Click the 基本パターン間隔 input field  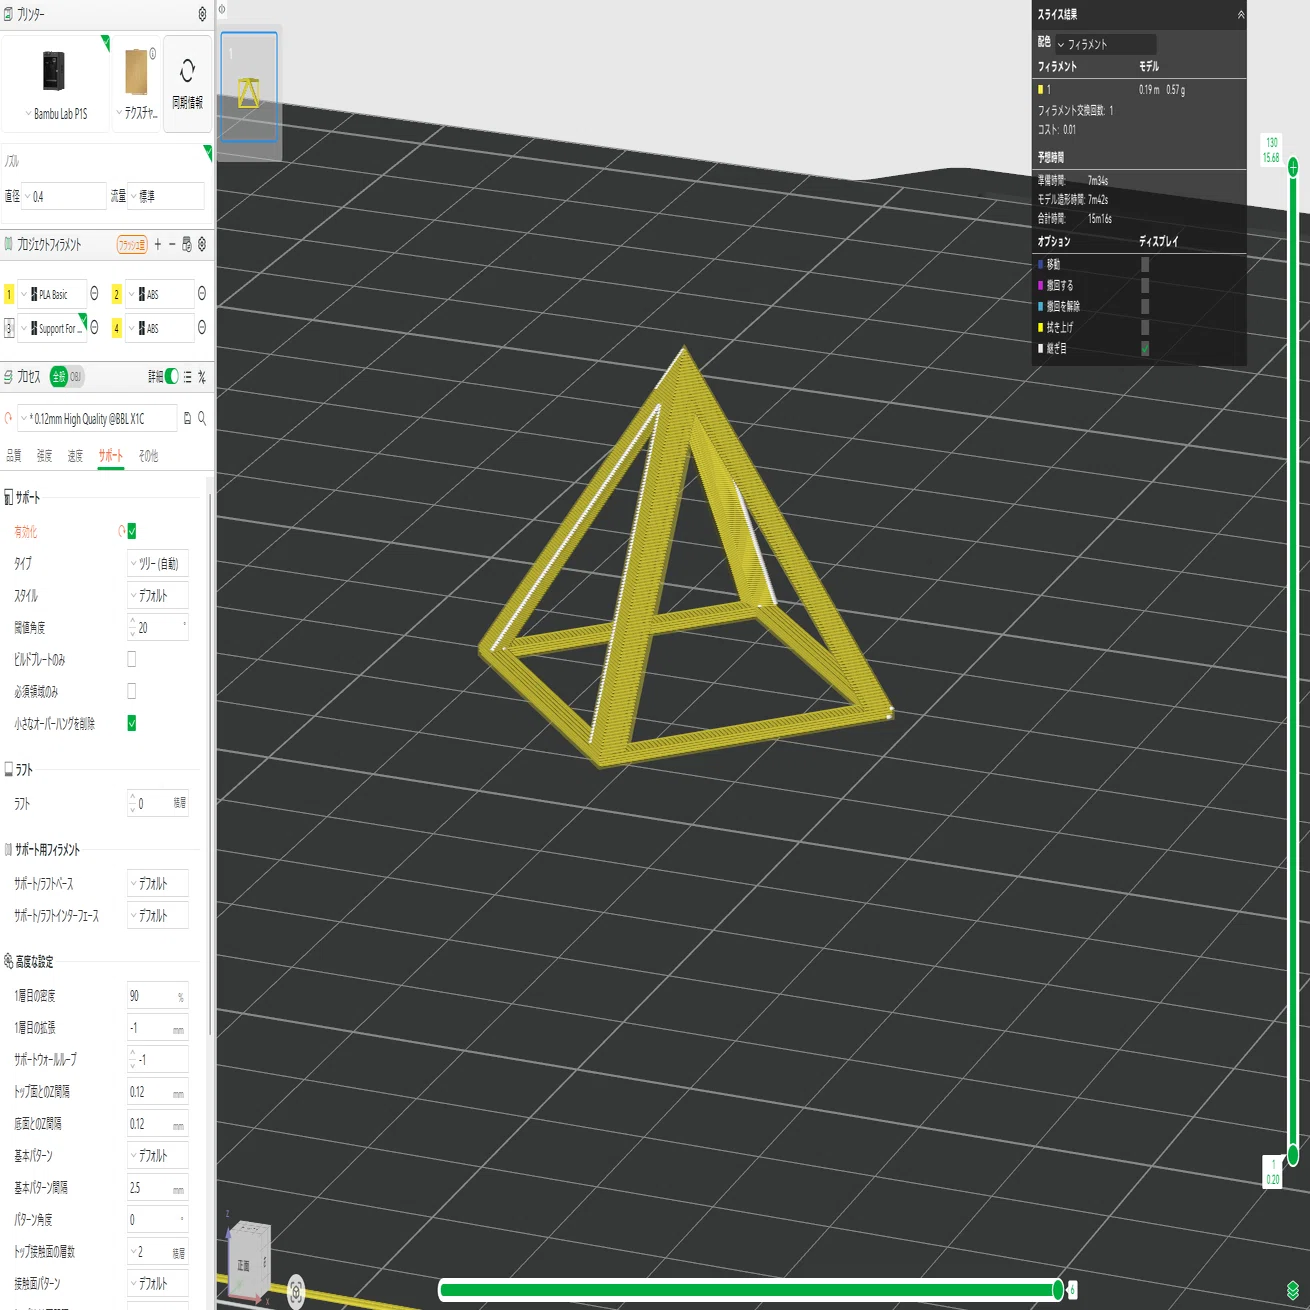(x=158, y=1188)
